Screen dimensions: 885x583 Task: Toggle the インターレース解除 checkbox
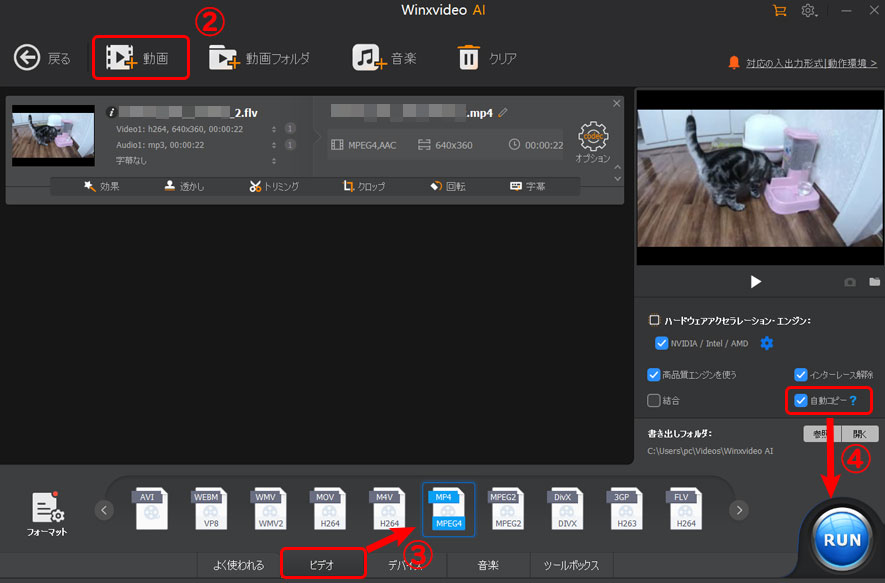pyautogui.click(x=801, y=375)
